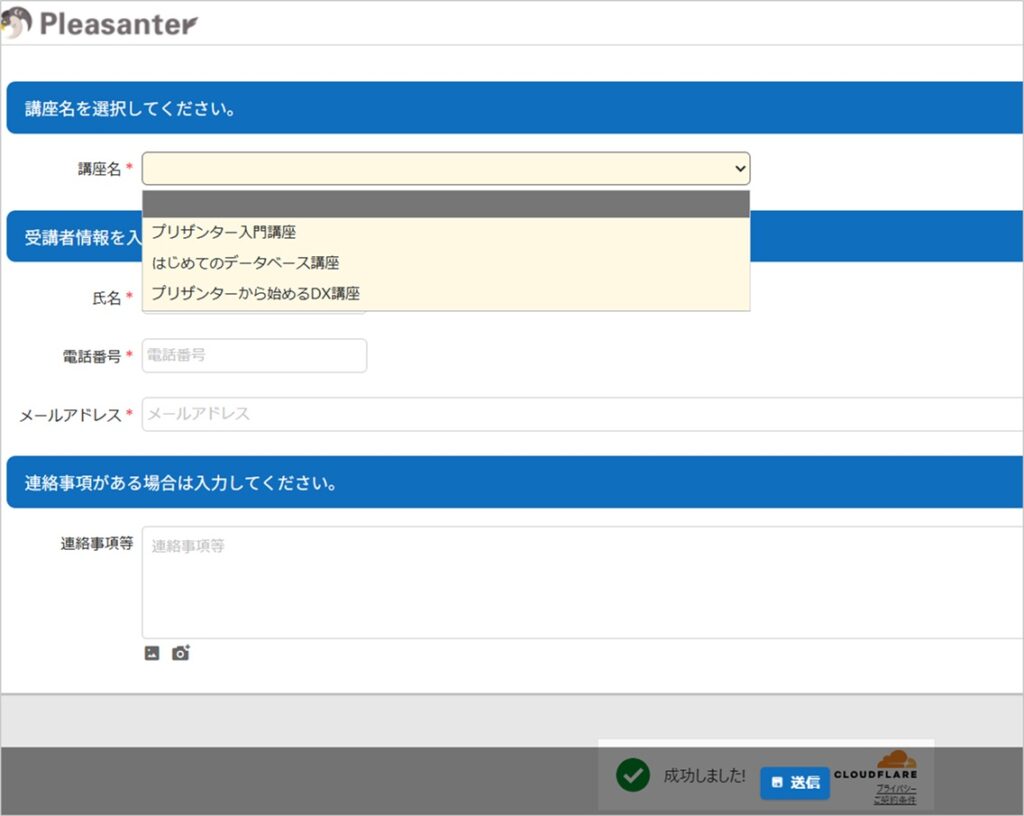1024x816 pixels.
Task: Select the blank highlighted option in list
Action: 446,204
